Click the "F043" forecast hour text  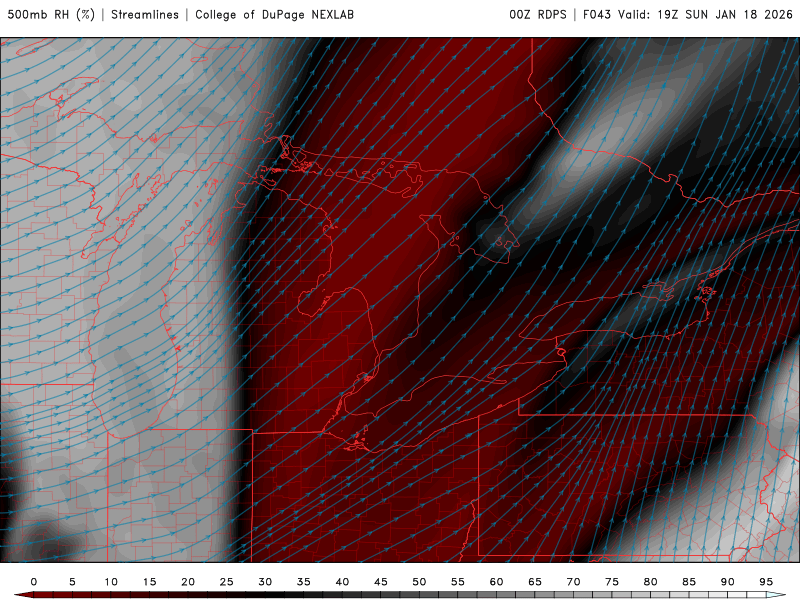596,15
